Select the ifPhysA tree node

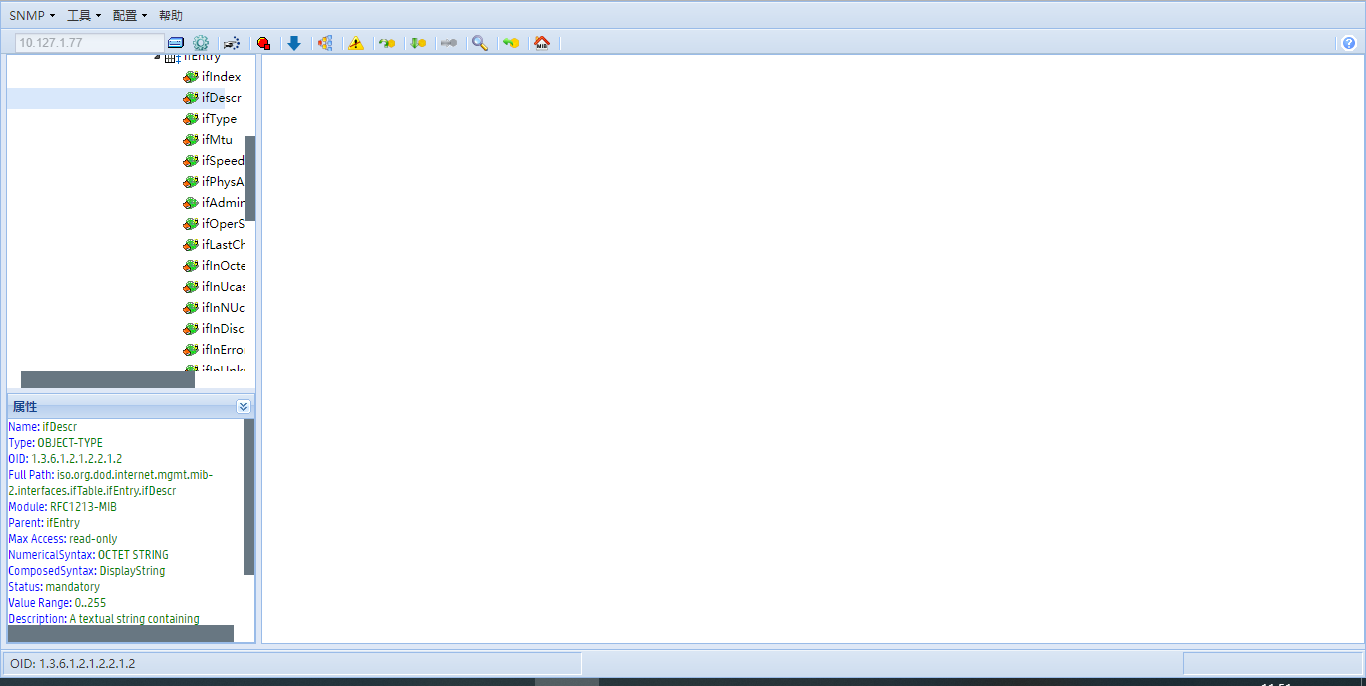click(x=222, y=182)
